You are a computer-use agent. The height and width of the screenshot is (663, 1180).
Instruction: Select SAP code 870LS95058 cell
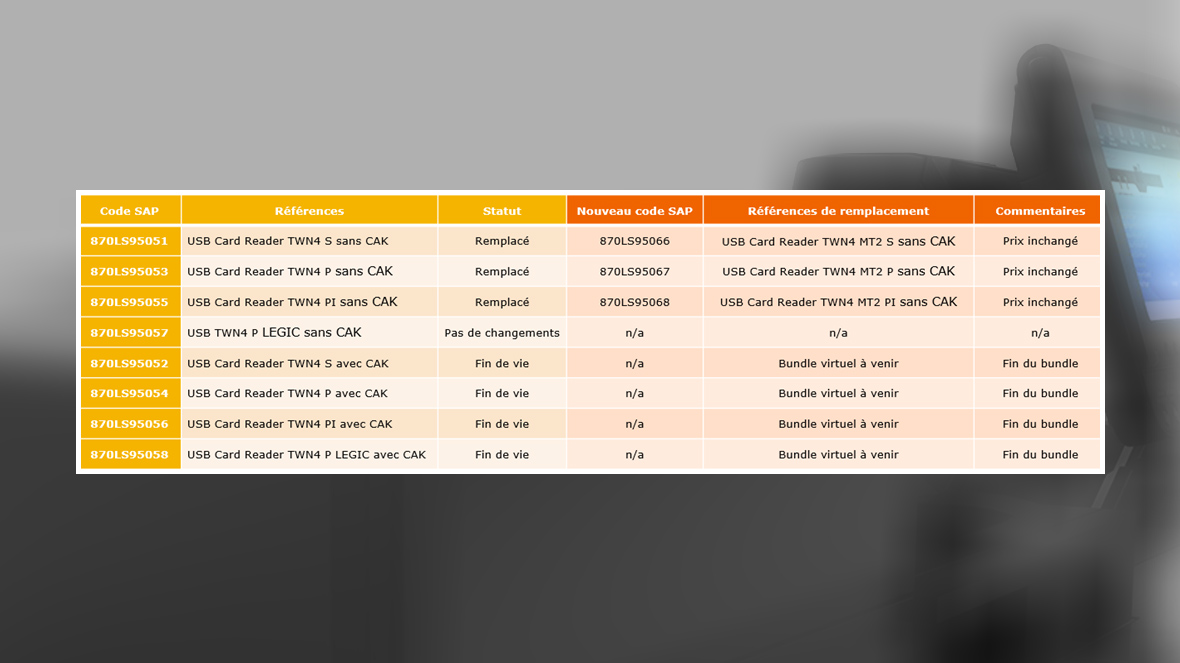pyautogui.click(x=130, y=455)
